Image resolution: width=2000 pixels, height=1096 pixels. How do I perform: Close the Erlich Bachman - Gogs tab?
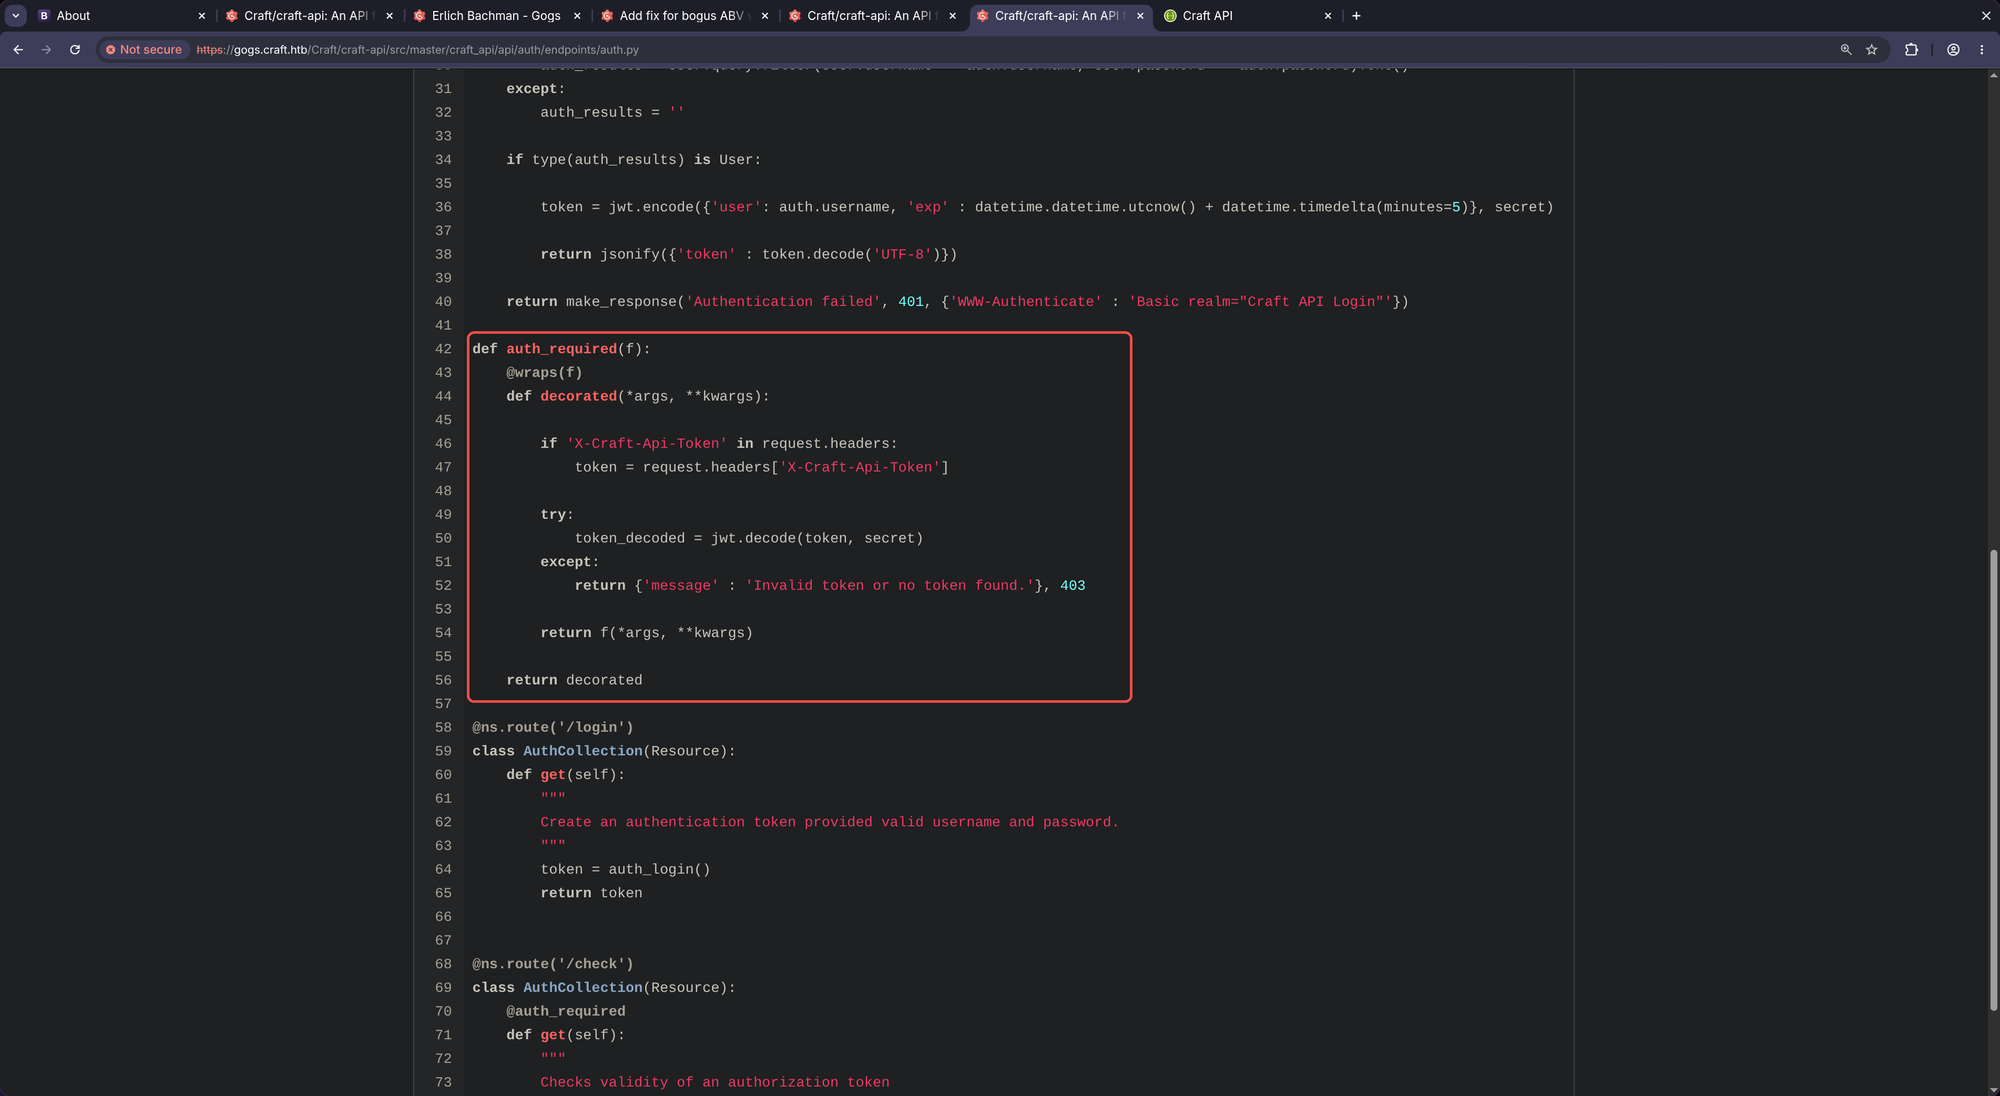577,16
